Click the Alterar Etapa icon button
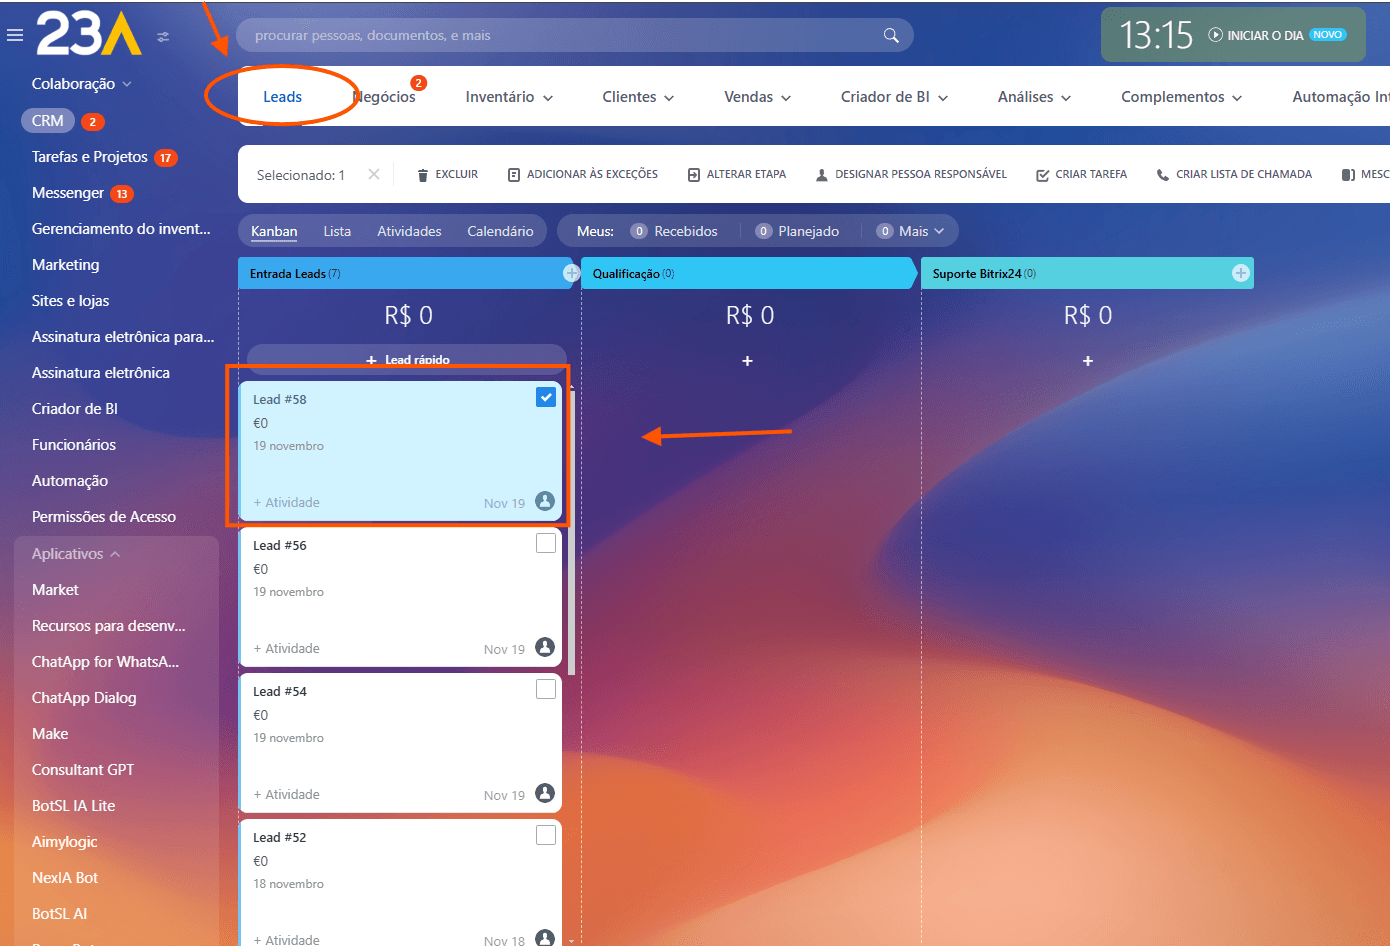Viewport: 1390px width, 946px height. tap(694, 175)
